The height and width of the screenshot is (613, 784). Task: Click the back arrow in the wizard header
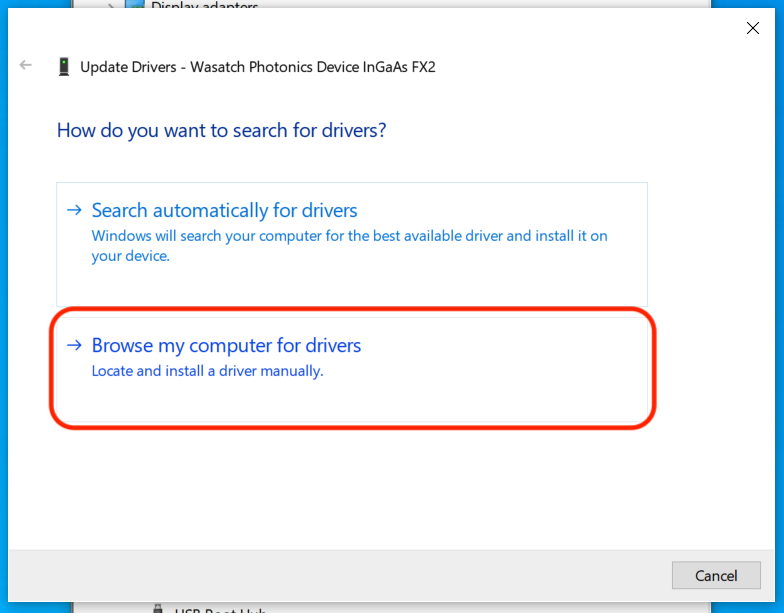(26, 66)
